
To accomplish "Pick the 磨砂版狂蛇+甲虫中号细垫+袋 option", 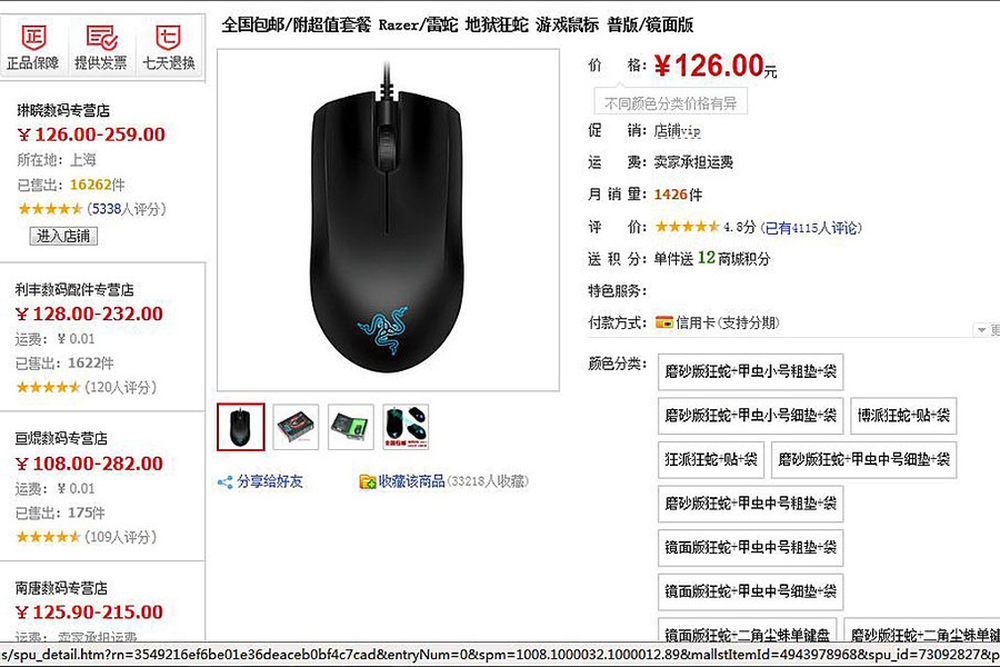I will (x=864, y=460).
